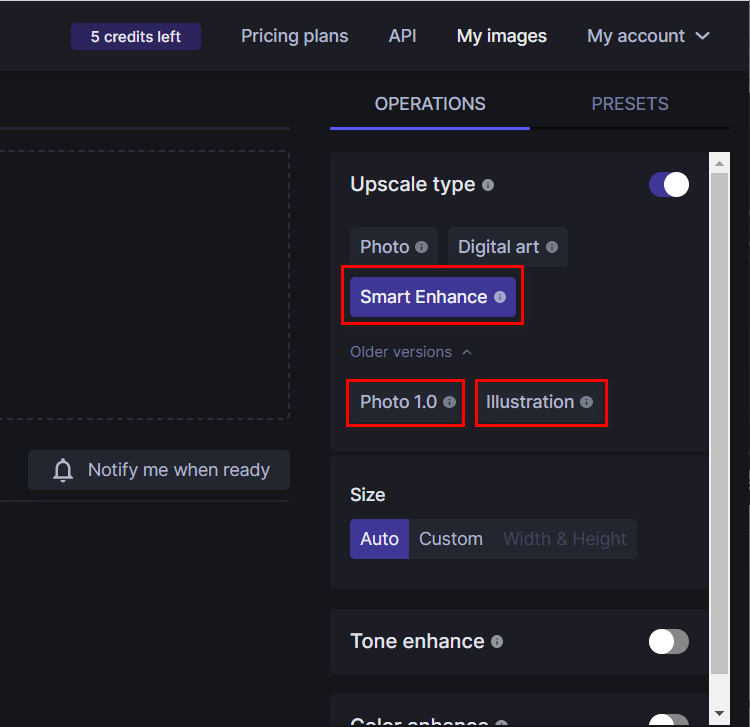
Task: Open the My images page
Action: click(x=501, y=36)
